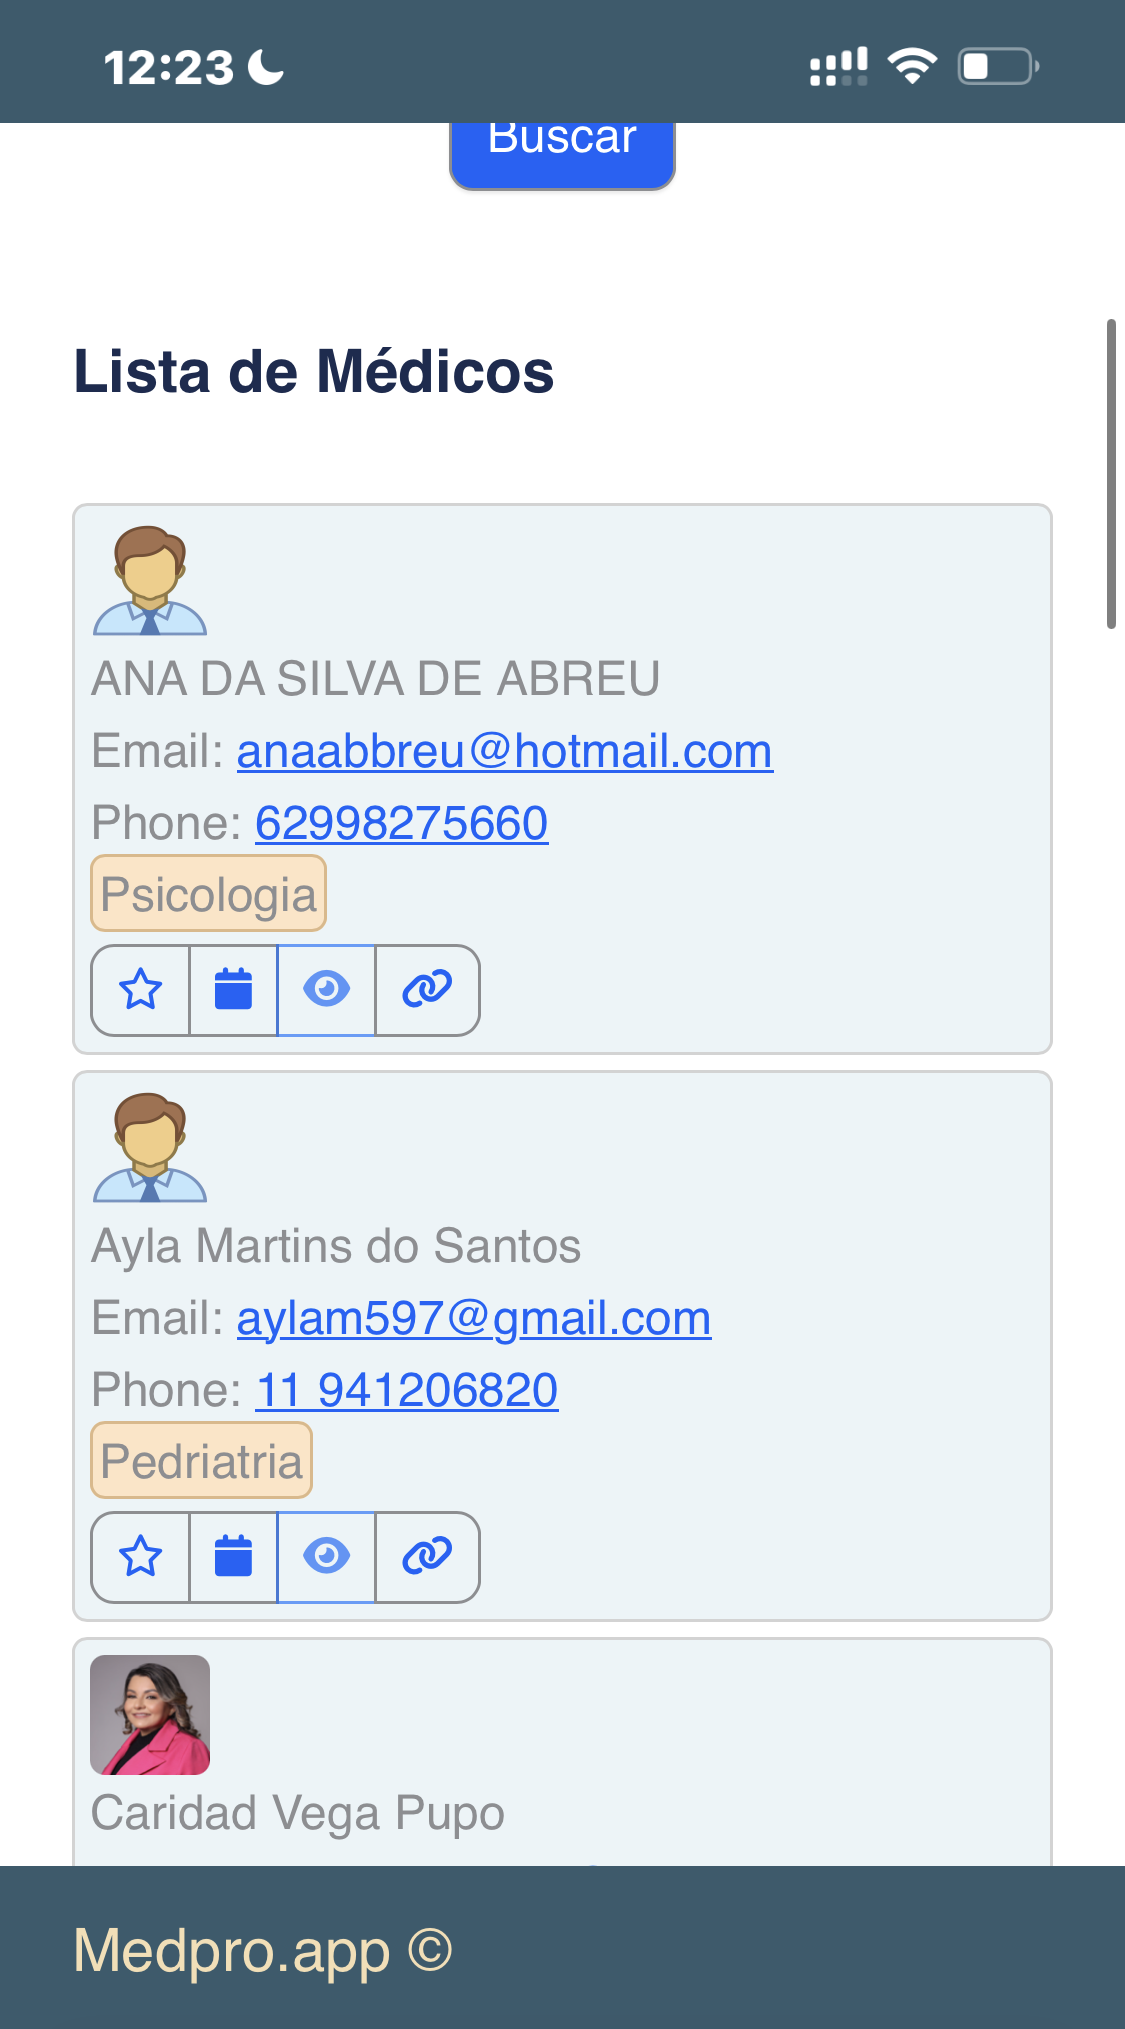1125x2029 pixels.
Task: Open Medpro.app footer text
Action: (x=262, y=1950)
